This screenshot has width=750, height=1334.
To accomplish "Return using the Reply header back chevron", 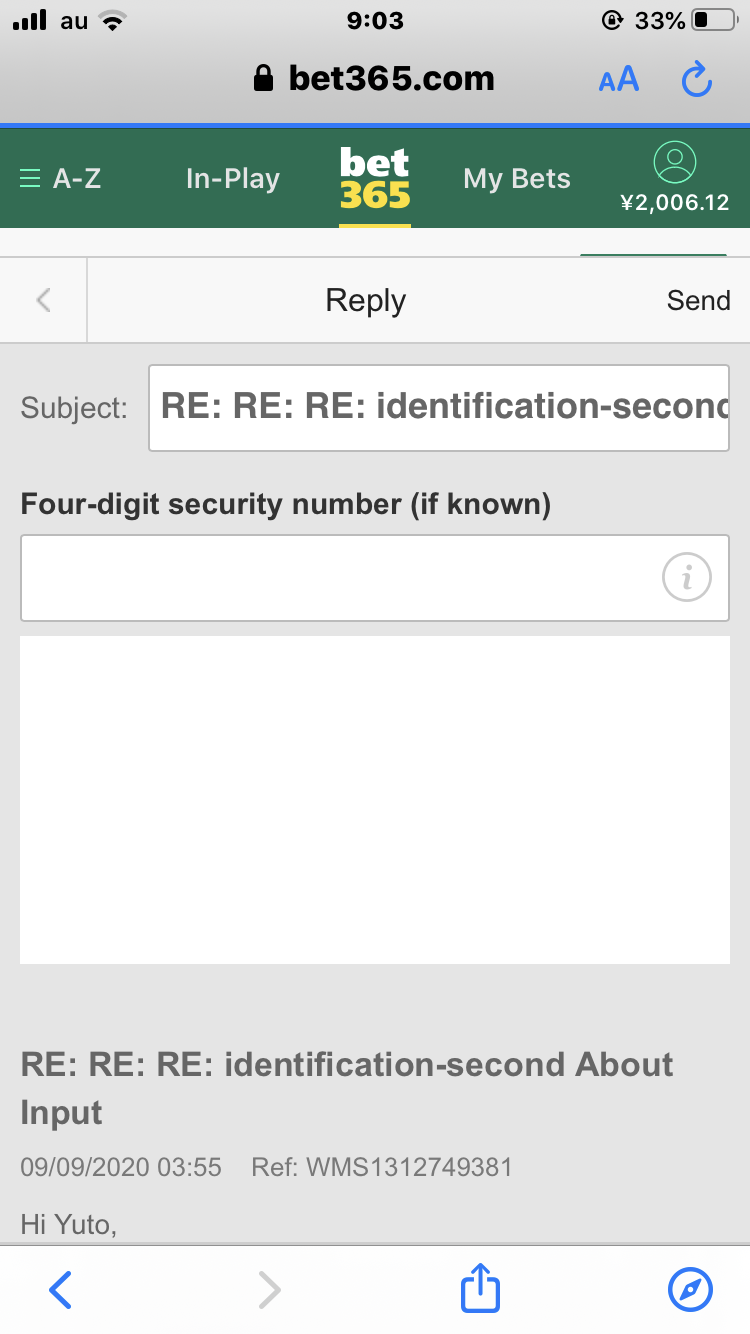I will click(43, 300).
